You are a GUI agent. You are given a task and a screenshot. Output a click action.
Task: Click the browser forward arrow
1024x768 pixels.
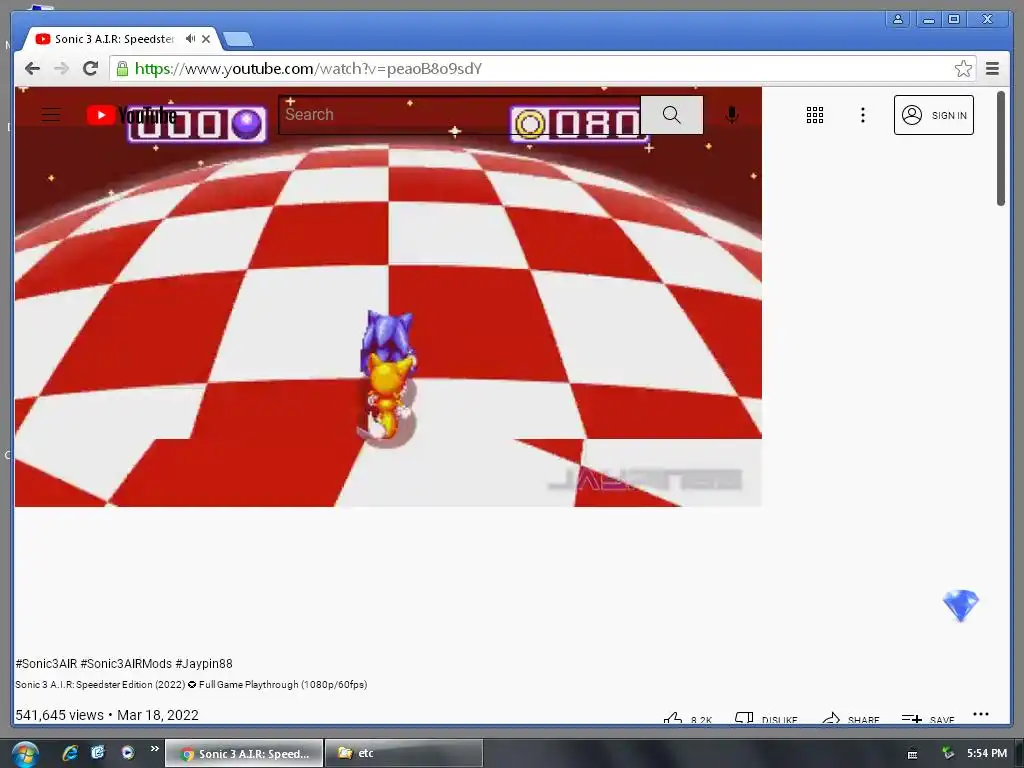(61, 69)
